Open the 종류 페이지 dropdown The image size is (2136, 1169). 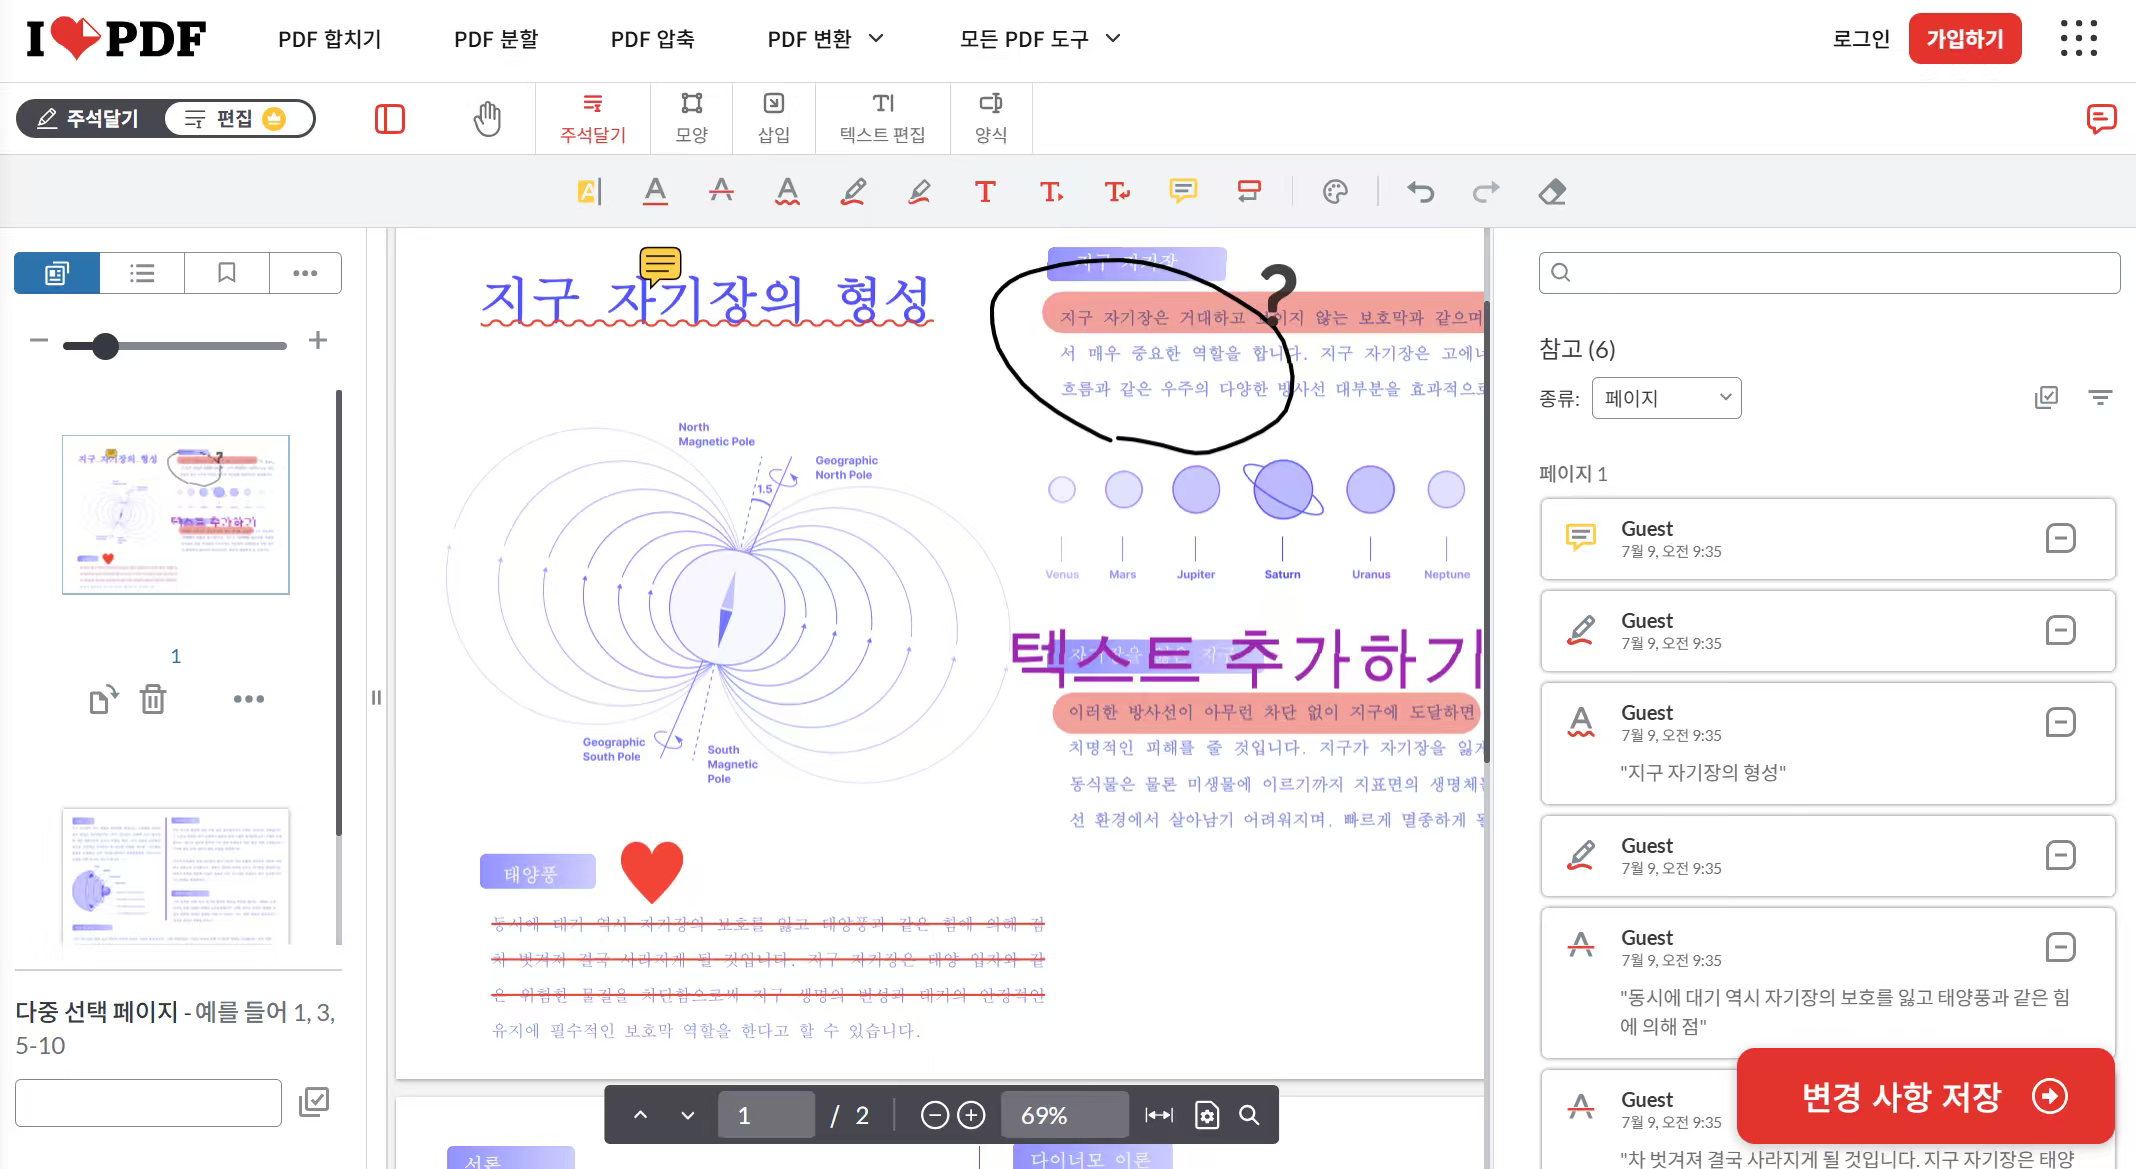(x=1666, y=398)
